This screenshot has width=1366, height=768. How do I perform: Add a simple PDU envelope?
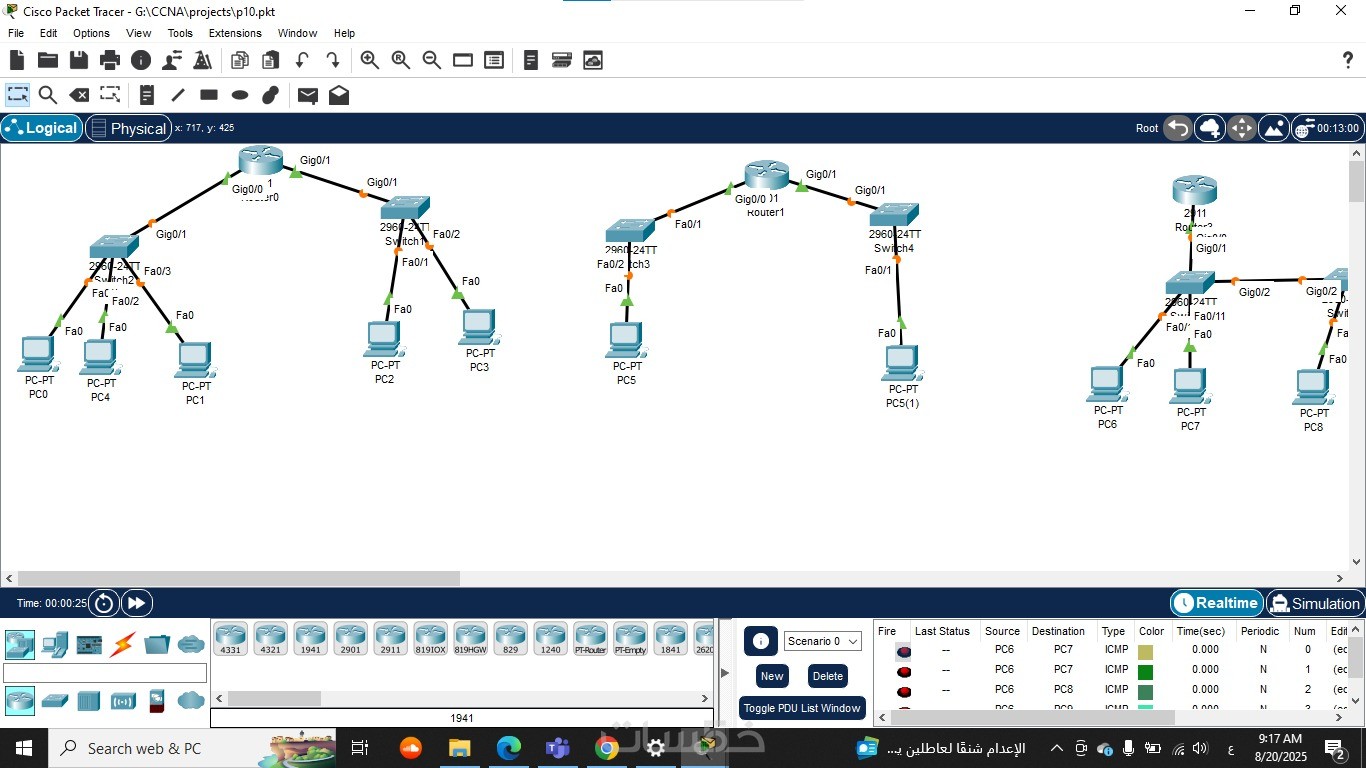coord(308,95)
